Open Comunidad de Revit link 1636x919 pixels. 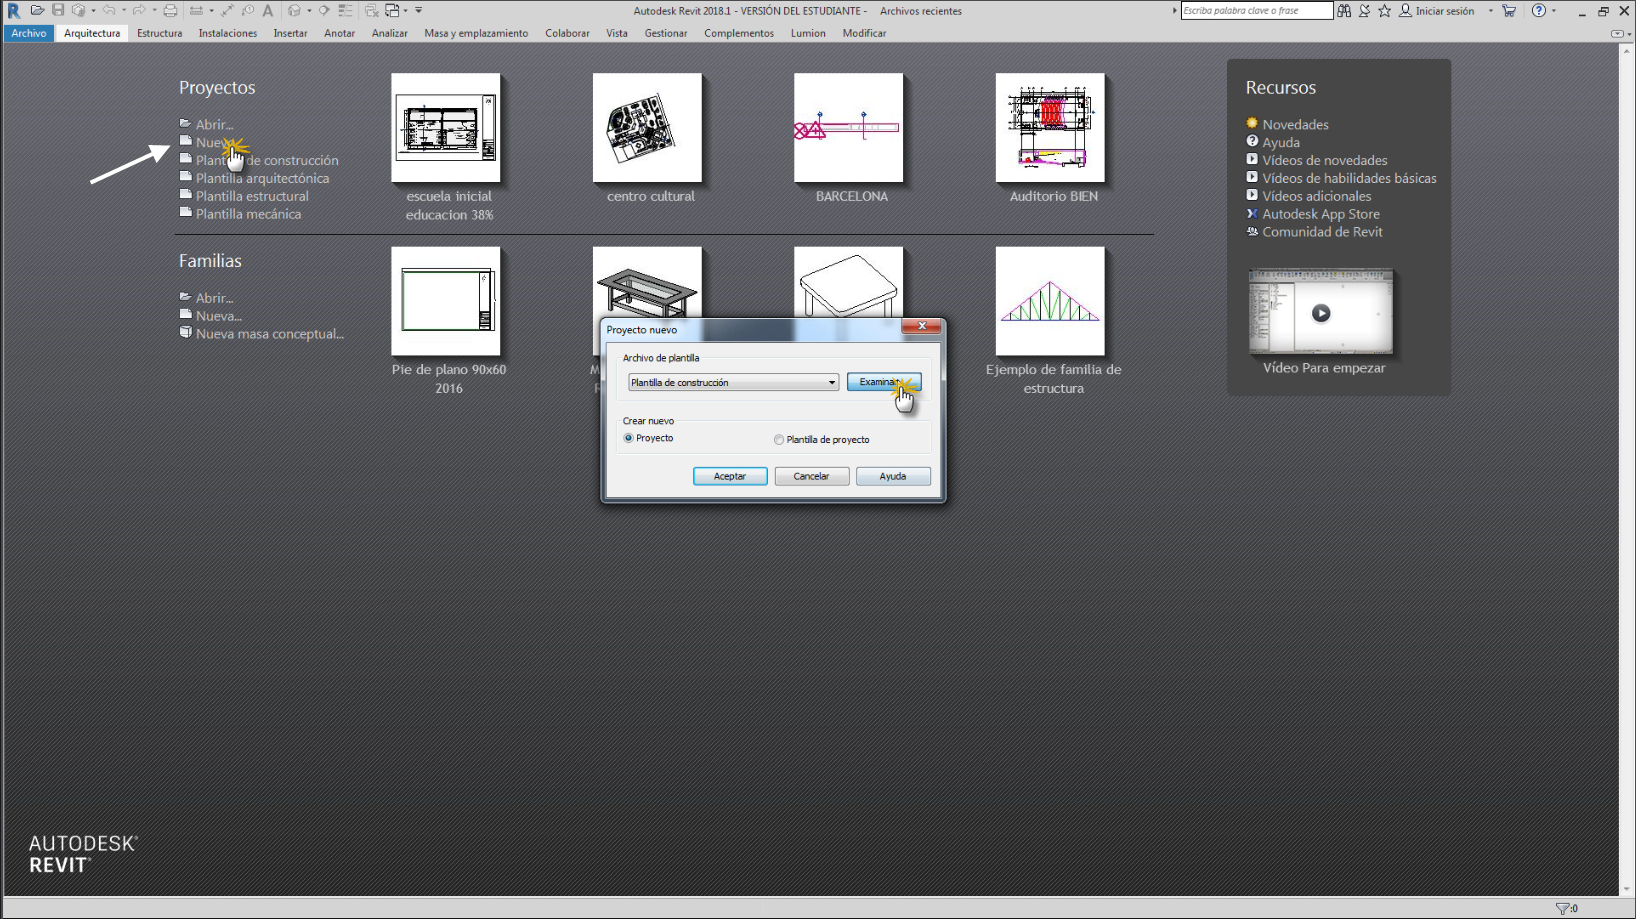point(1322,232)
